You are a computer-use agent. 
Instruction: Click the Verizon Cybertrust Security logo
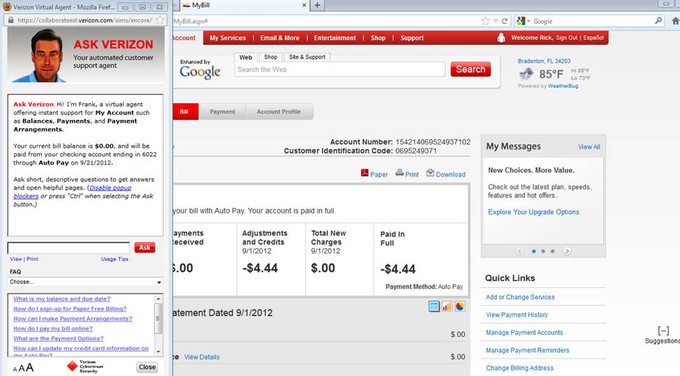(x=85, y=366)
